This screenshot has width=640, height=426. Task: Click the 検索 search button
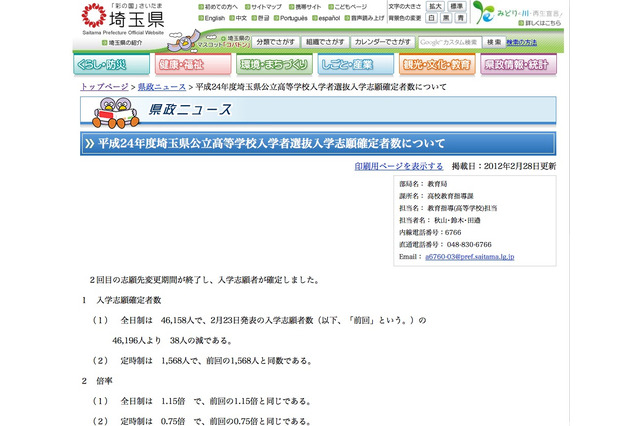[494, 42]
